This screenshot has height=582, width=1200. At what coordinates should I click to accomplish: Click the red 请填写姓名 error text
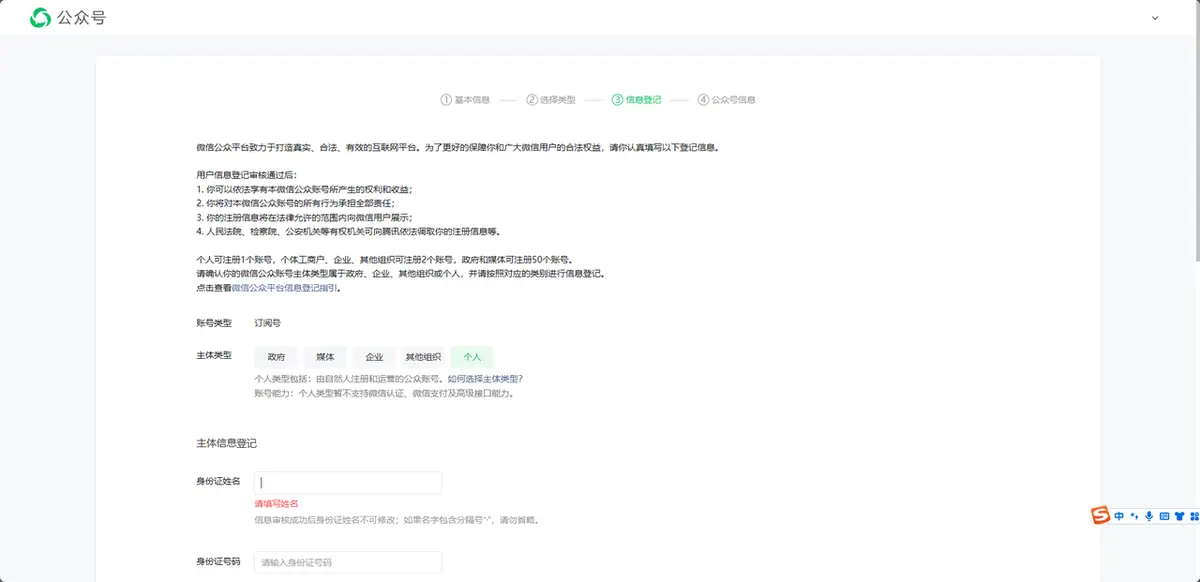pyautogui.click(x=277, y=504)
